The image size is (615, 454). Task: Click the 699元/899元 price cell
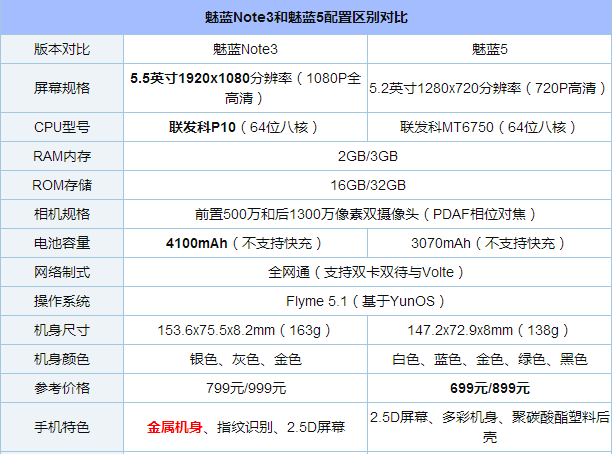(489, 388)
